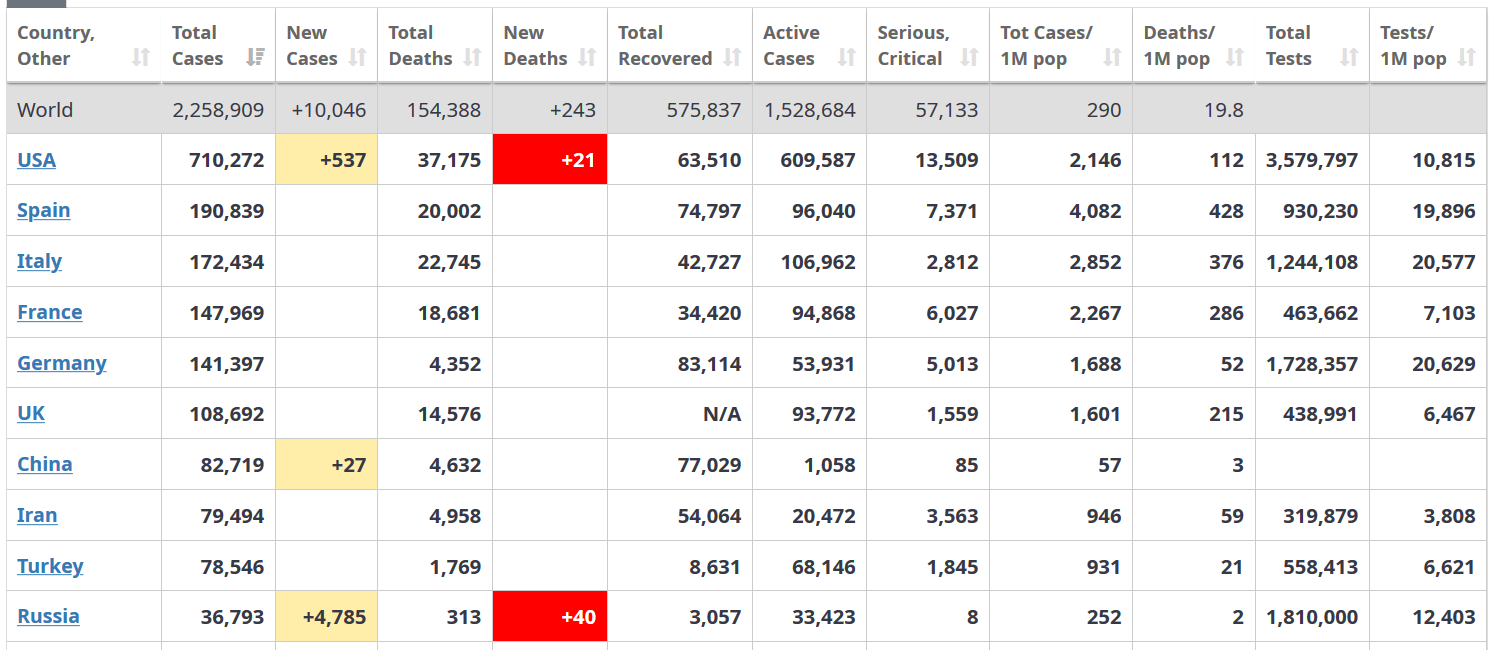The height and width of the screenshot is (650, 1494).
Task: Click World total recovered value 575,837
Action: click(704, 110)
